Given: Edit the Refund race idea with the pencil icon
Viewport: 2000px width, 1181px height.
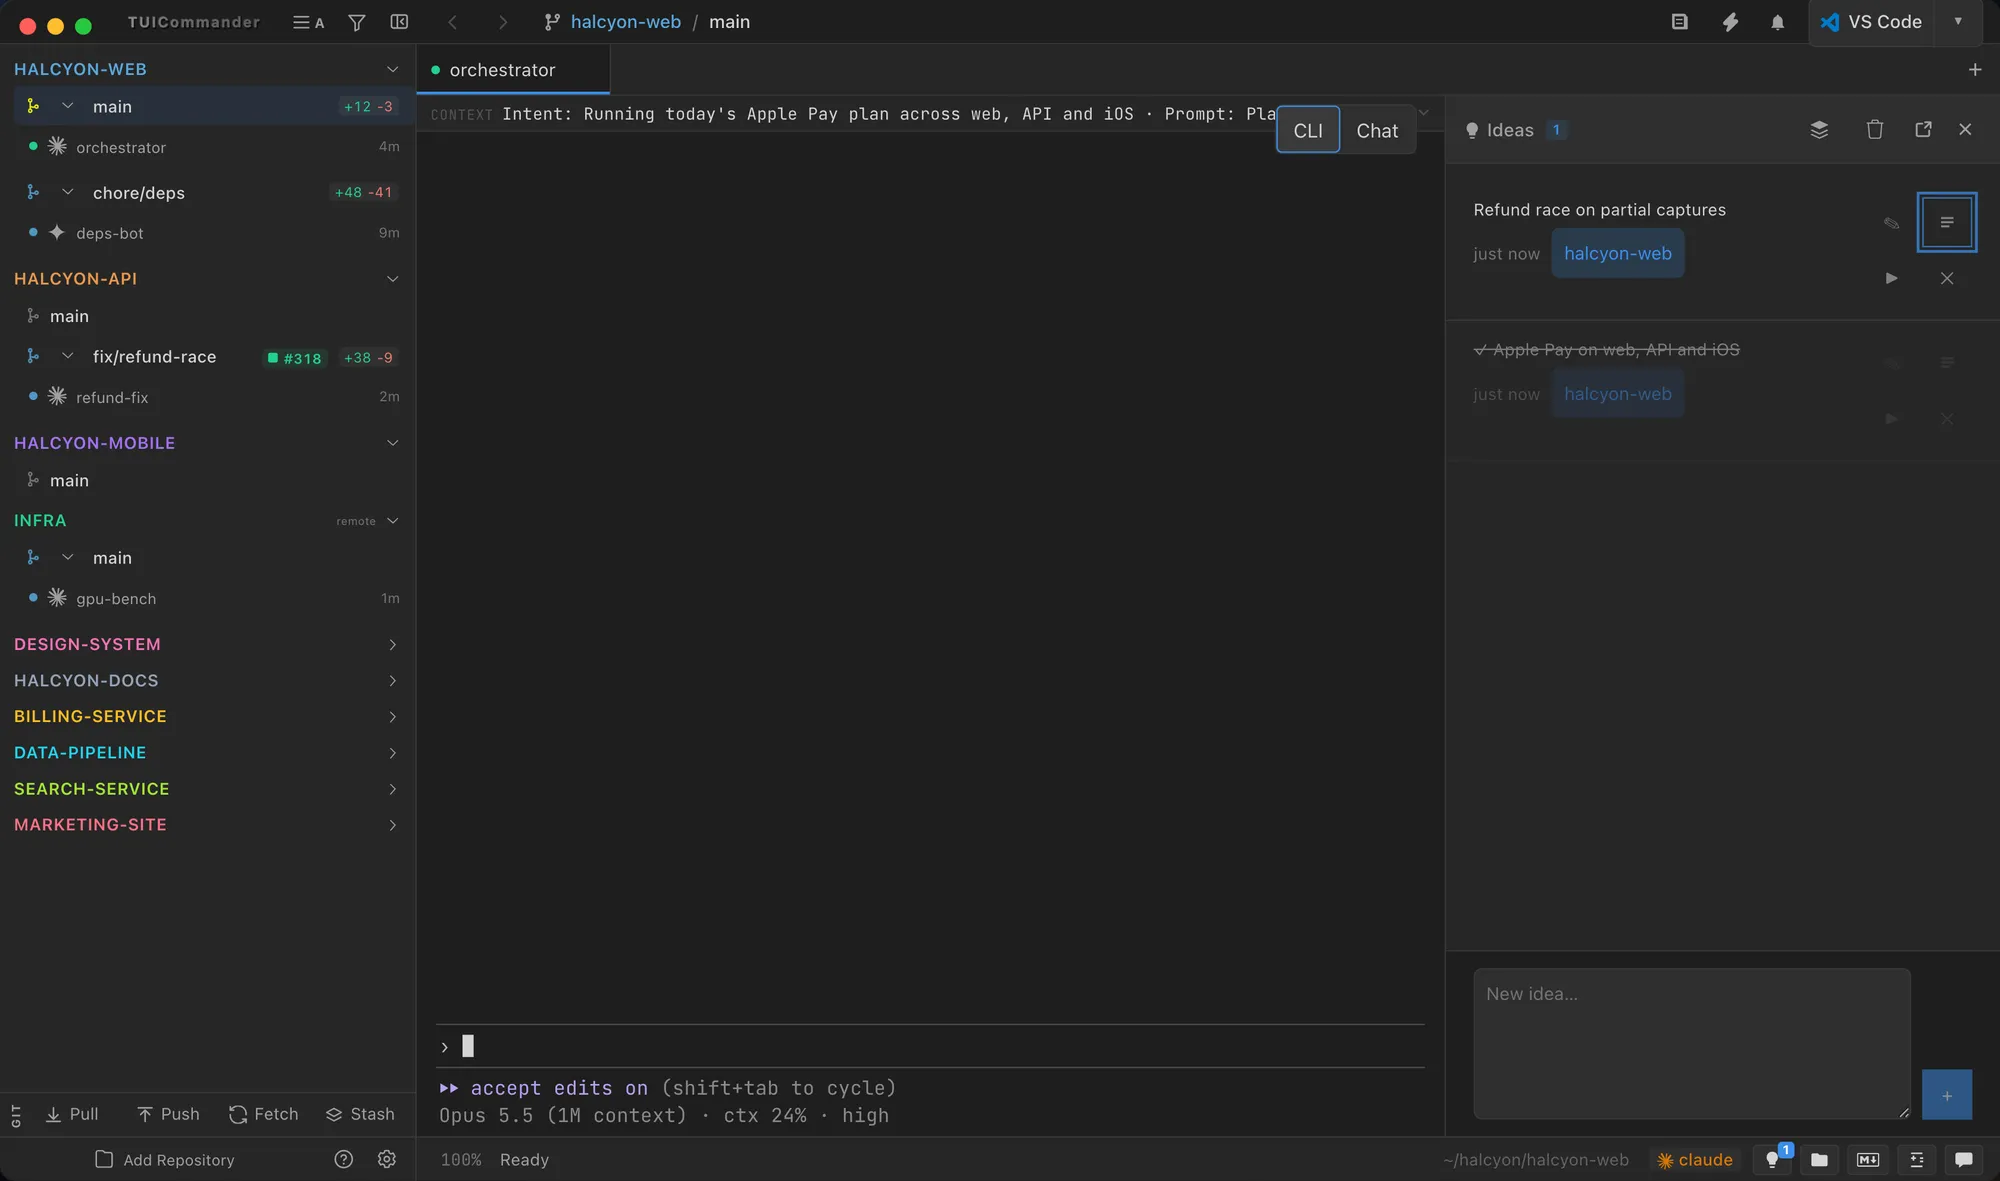Looking at the screenshot, I should coord(1891,223).
